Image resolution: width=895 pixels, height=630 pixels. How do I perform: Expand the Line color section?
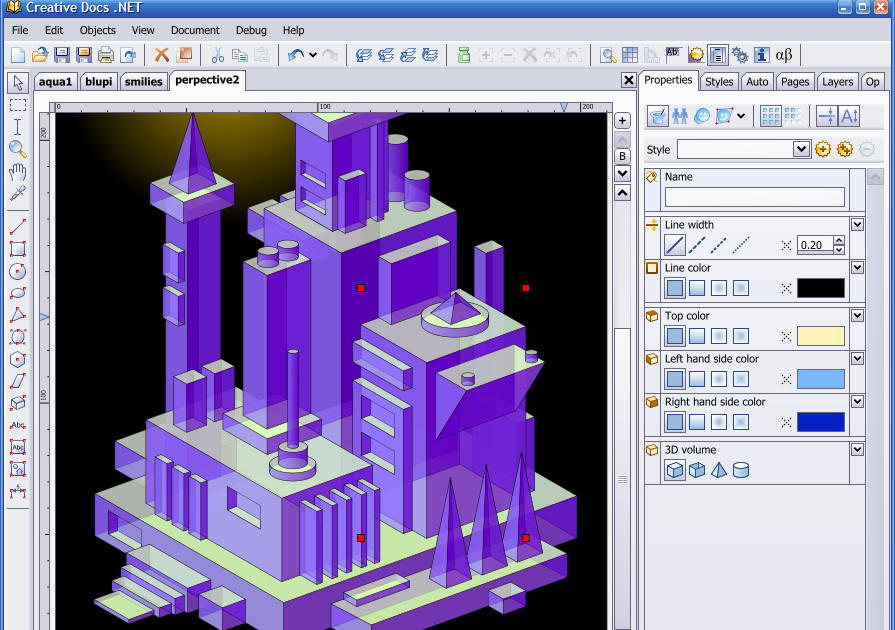click(x=857, y=268)
